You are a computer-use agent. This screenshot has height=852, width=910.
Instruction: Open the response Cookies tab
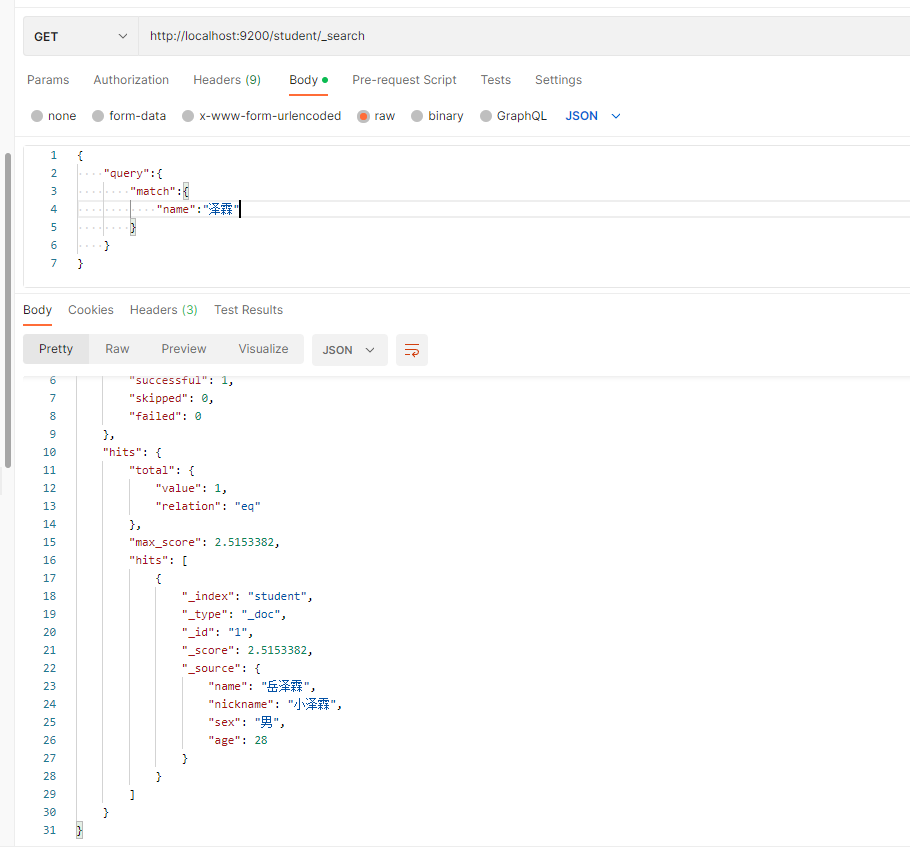click(91, 310)
